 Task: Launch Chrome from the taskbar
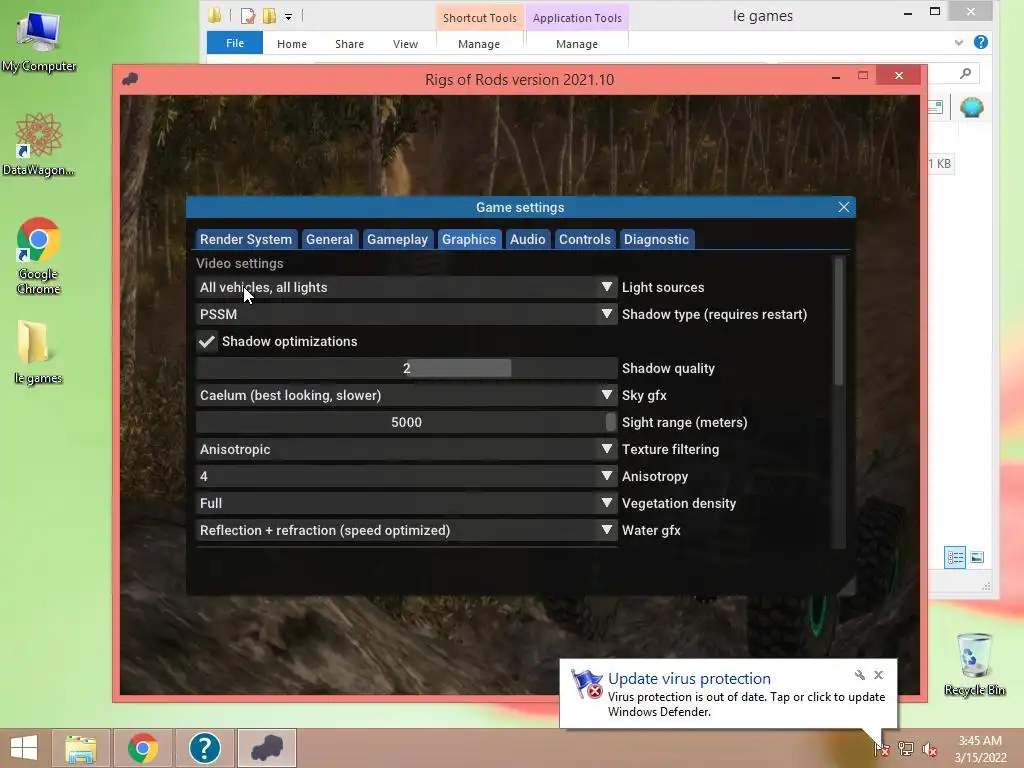142,748
